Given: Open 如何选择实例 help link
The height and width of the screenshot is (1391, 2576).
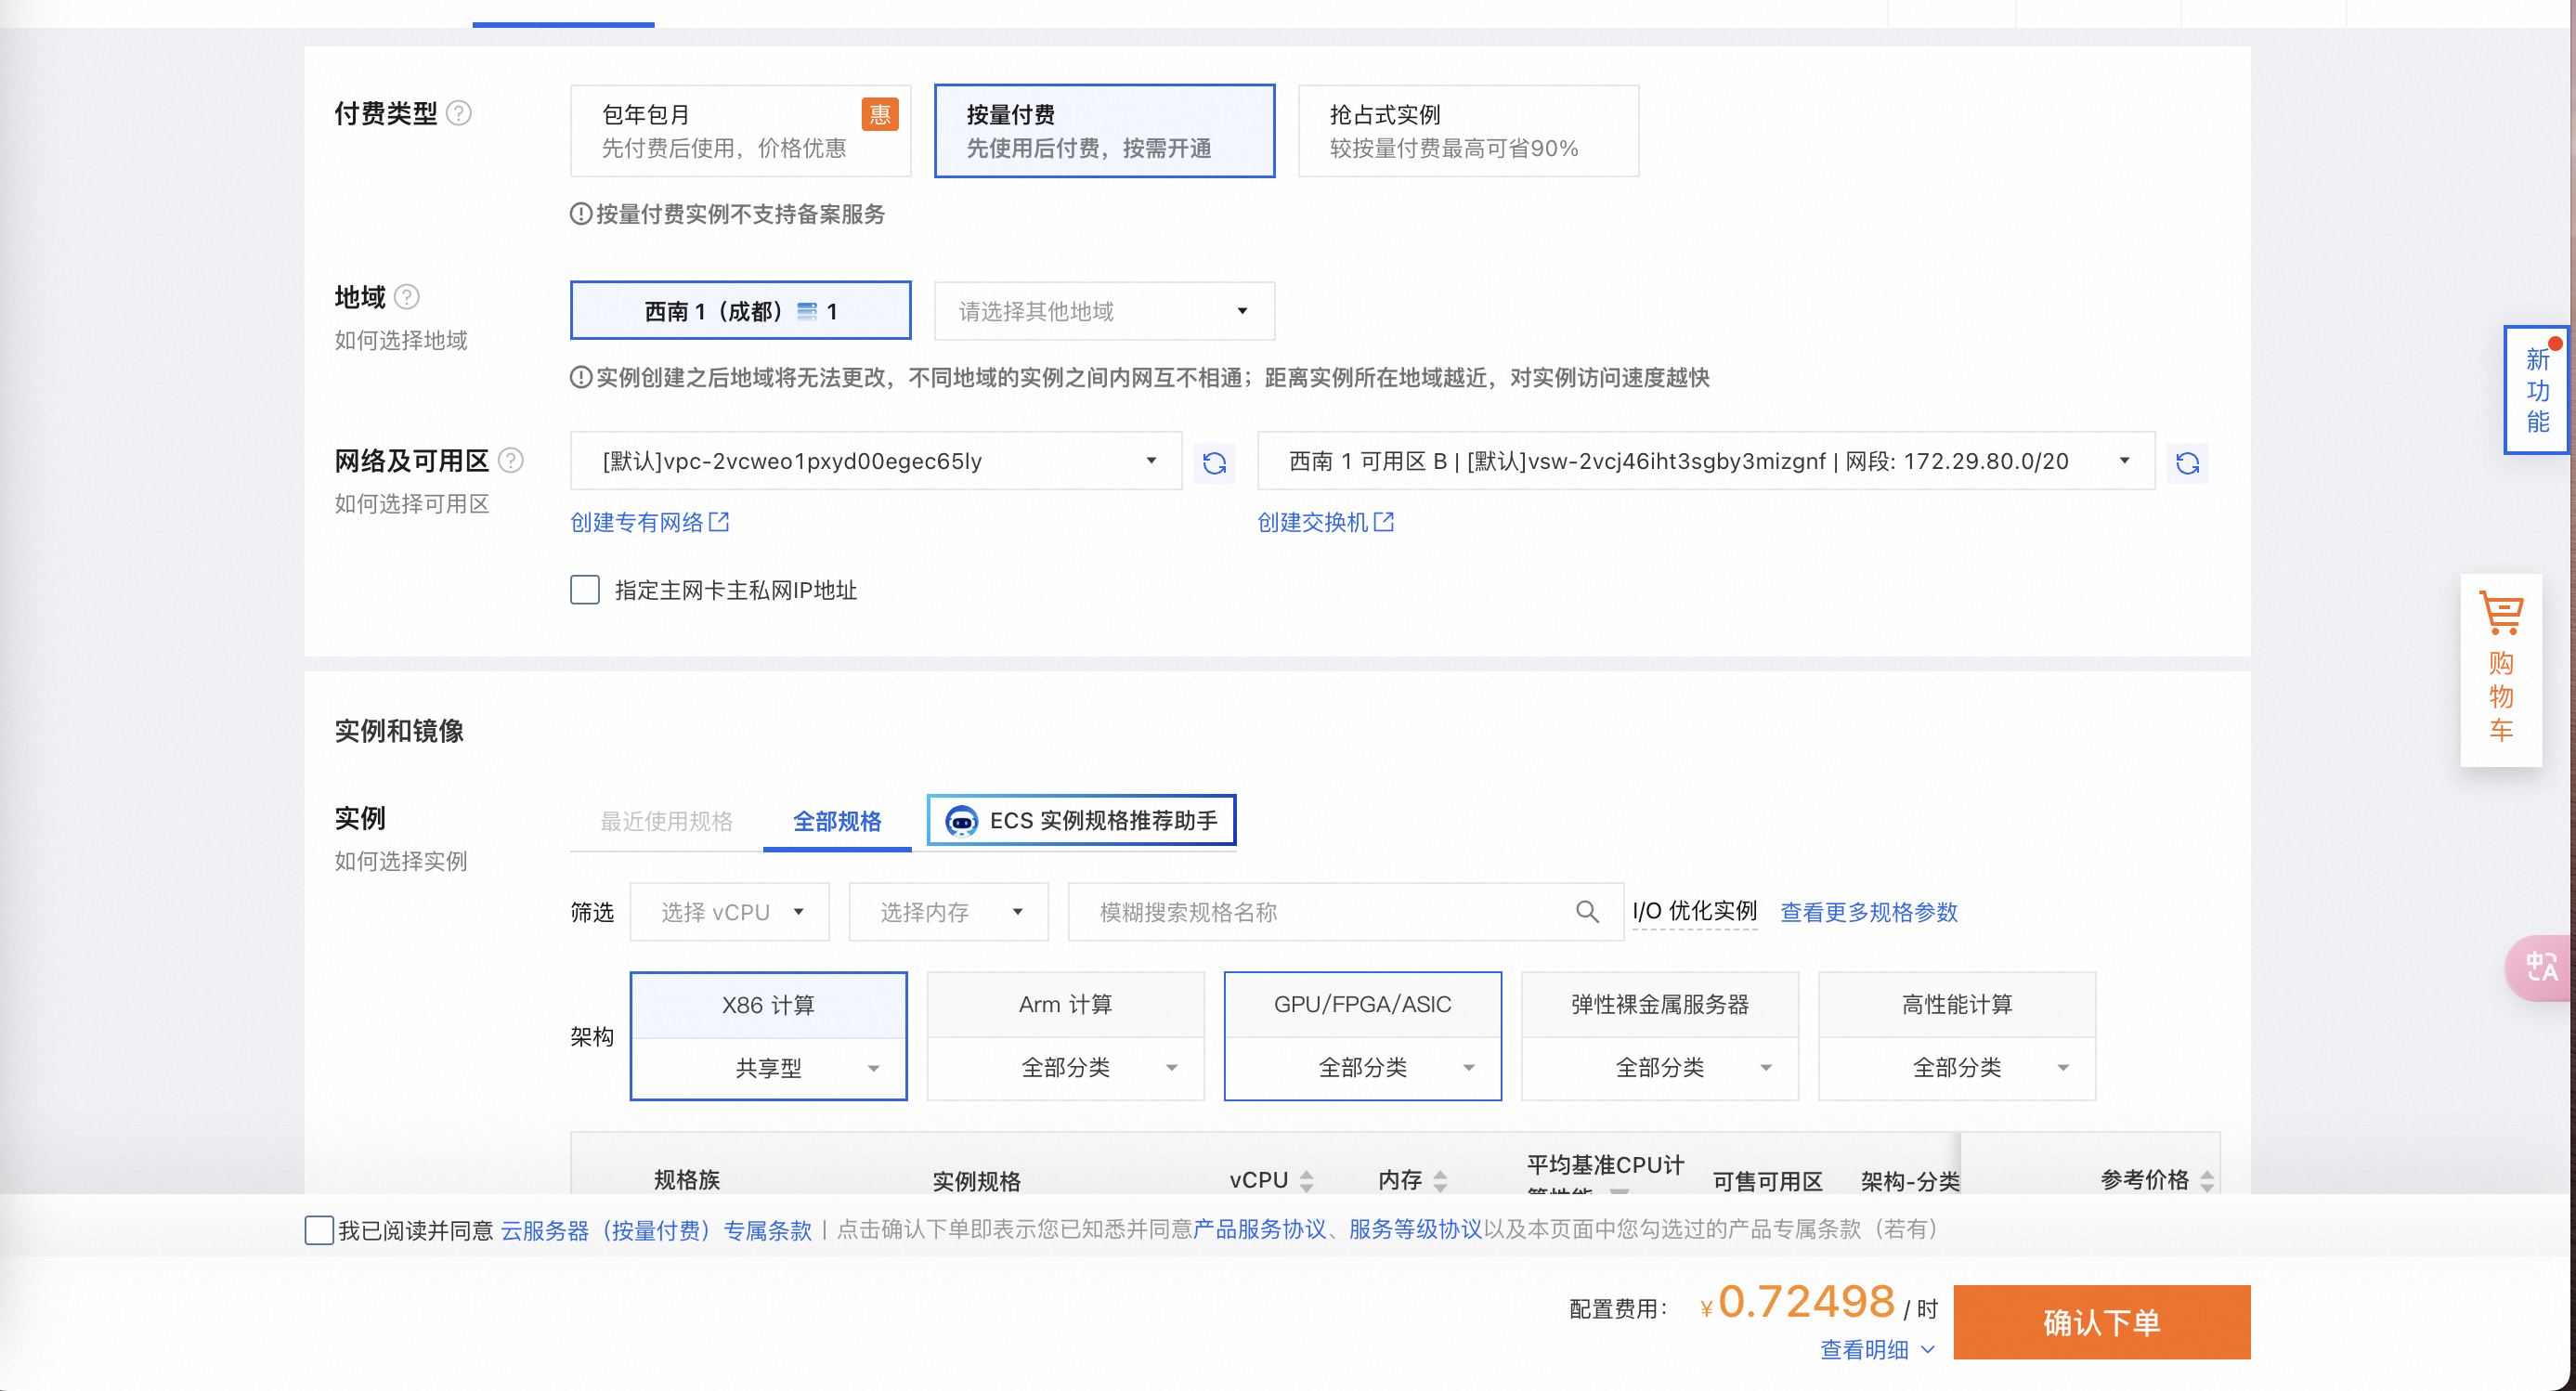Looking at the screenshot, I should [401, 861].
